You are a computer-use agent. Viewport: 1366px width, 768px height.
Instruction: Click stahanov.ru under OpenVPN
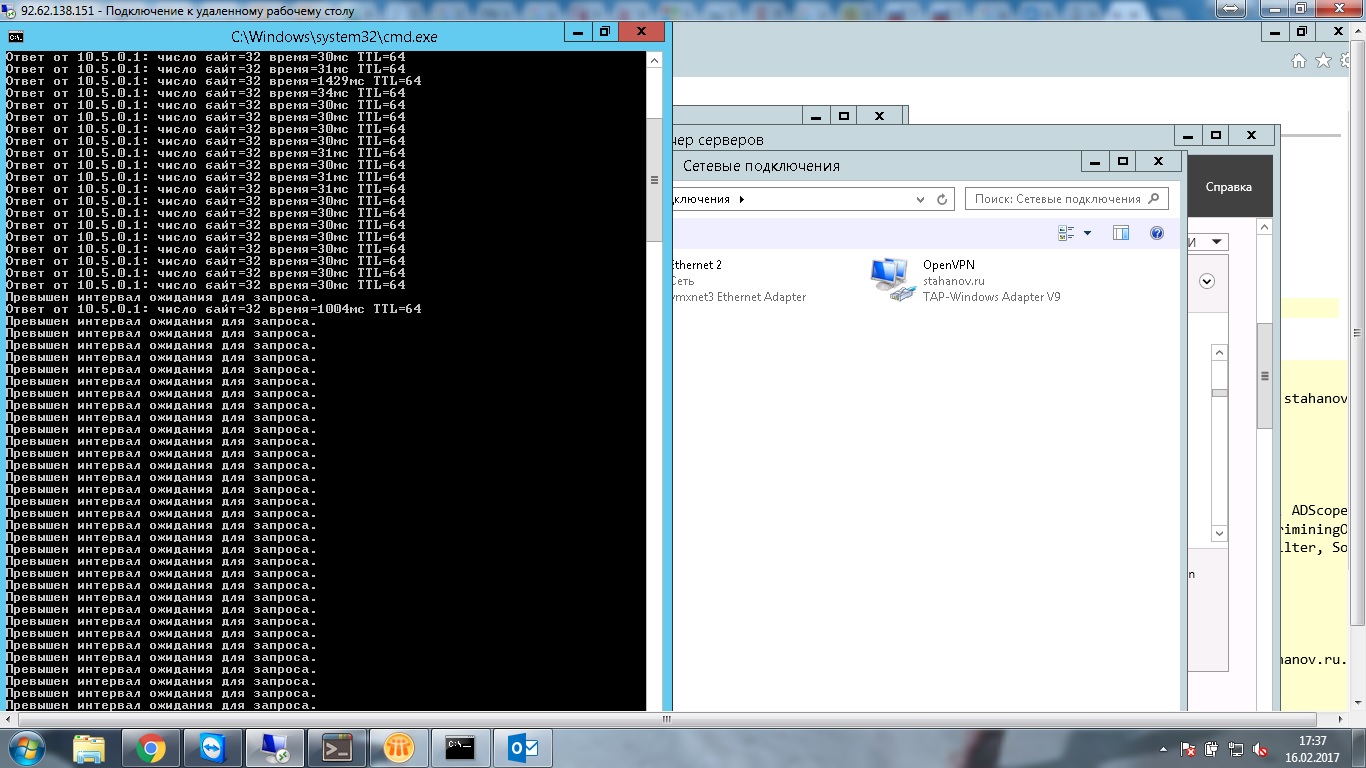(953, 281)
